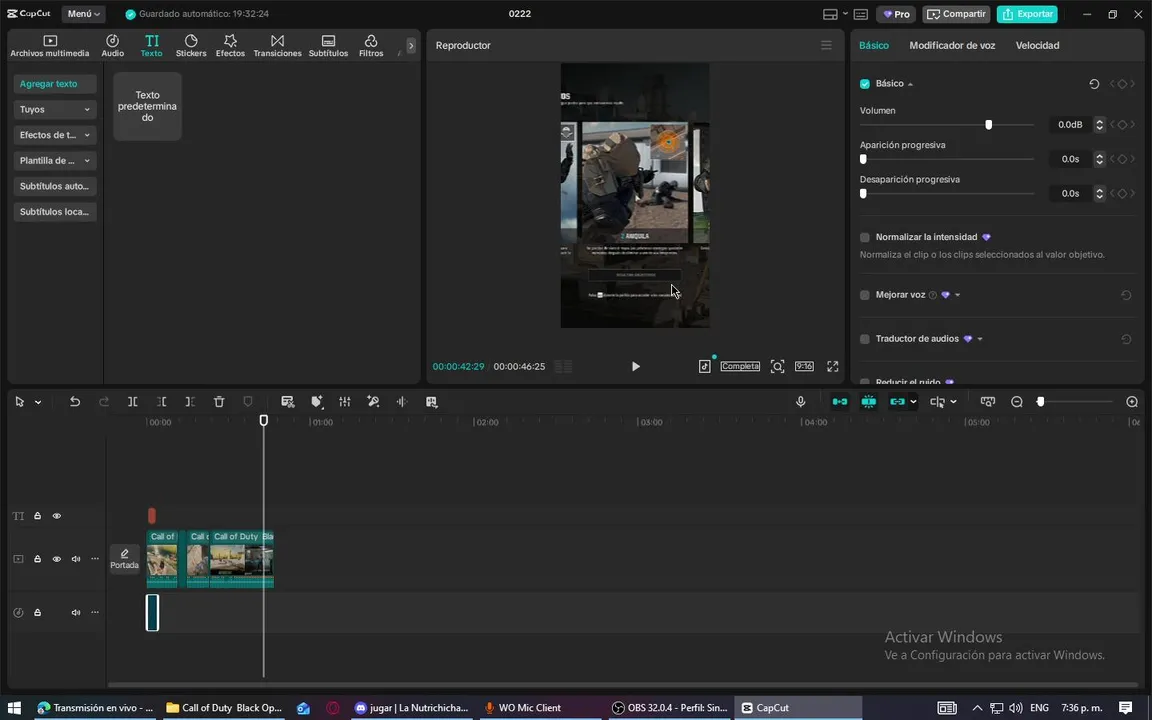Expand the Tuyos category

click(54, 109)
